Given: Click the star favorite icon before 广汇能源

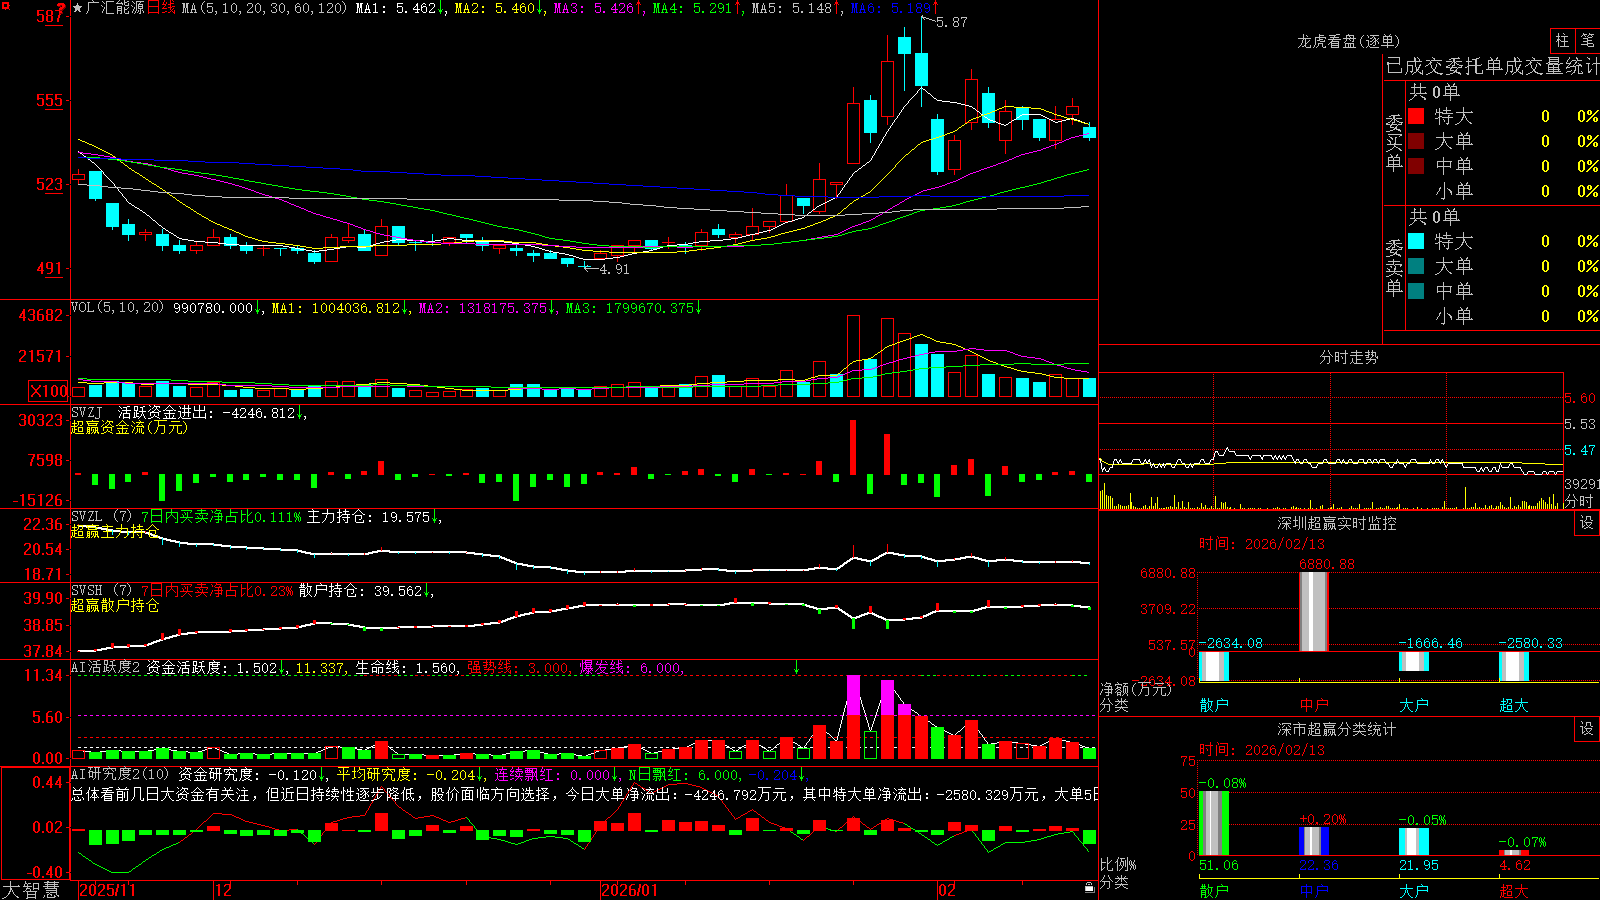Looking at the screenshot, I should 78,8.
